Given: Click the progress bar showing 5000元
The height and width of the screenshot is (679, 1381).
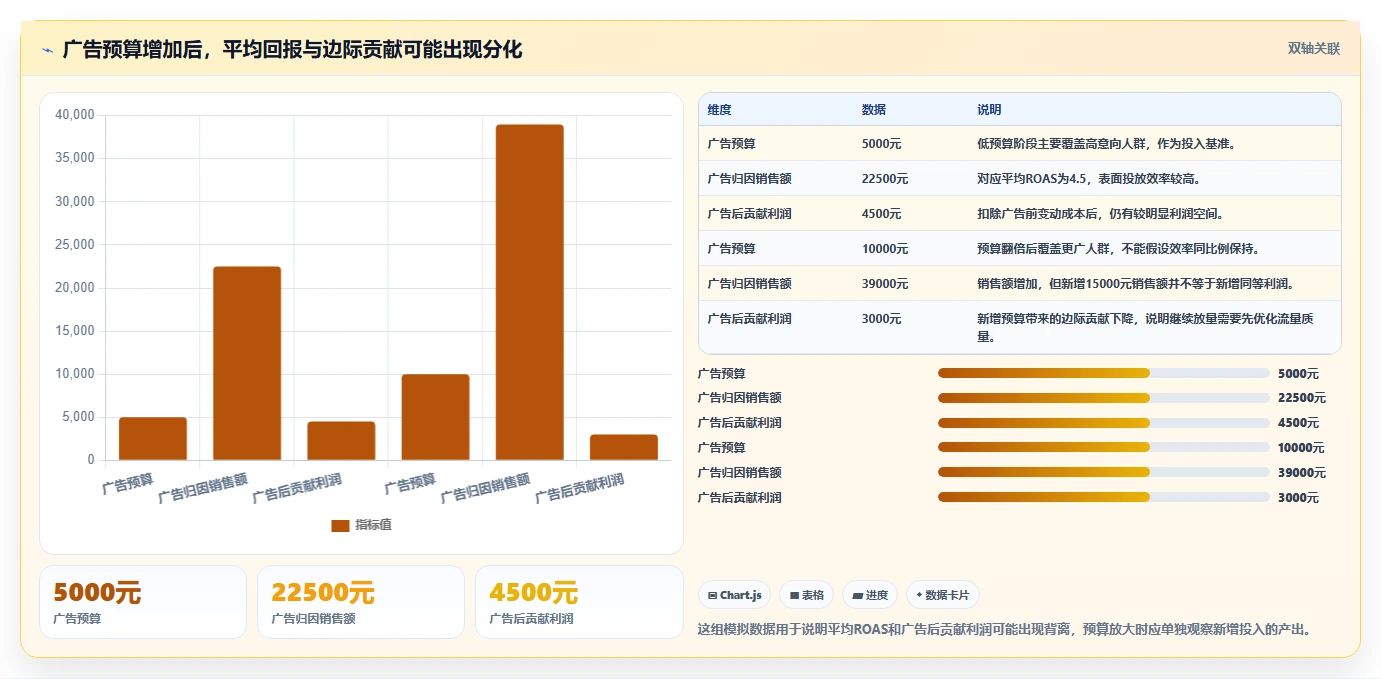Looking at the screenshot, I should pos(1104,373).
